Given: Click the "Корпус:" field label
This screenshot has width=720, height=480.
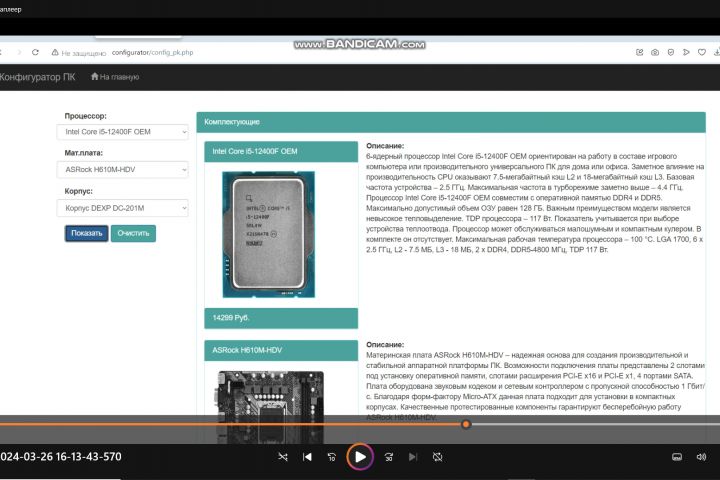Looking at the screenshot, I should 79,191.
